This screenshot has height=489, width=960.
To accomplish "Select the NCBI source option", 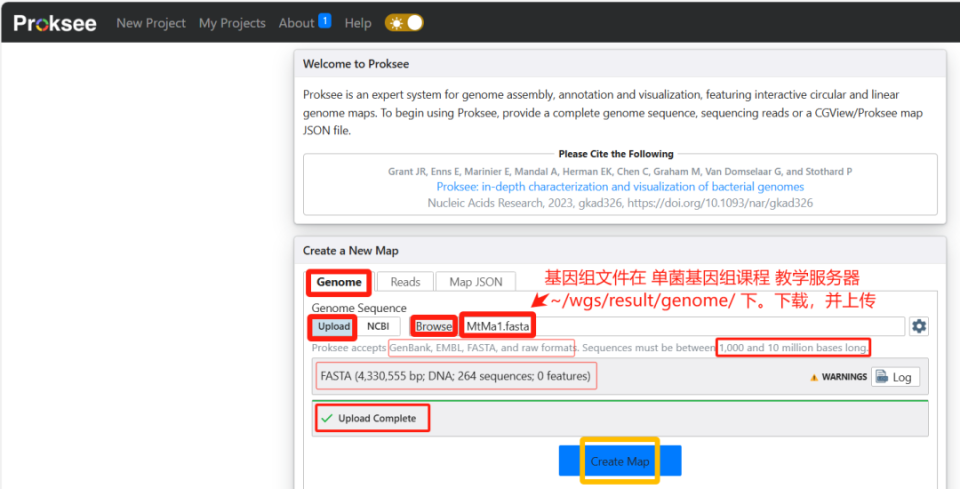I will point(378,326).
